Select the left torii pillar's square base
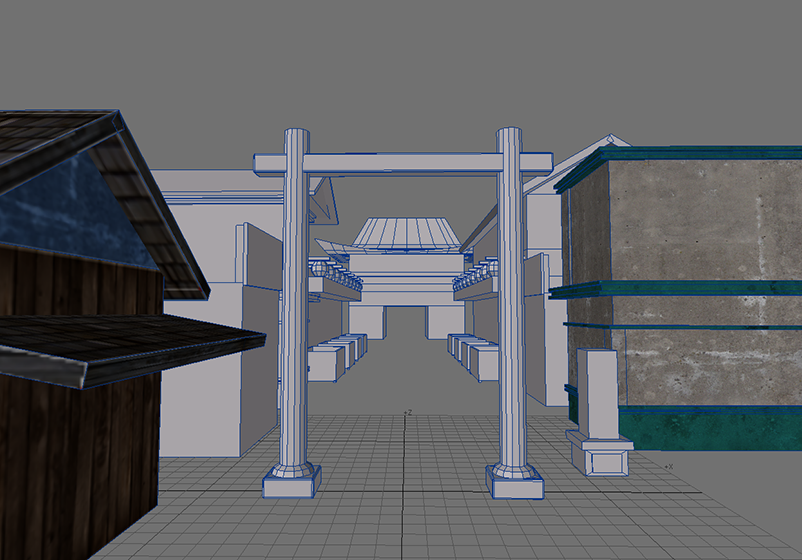The width and height of the screenshot is (802, 560). (291, 482)
